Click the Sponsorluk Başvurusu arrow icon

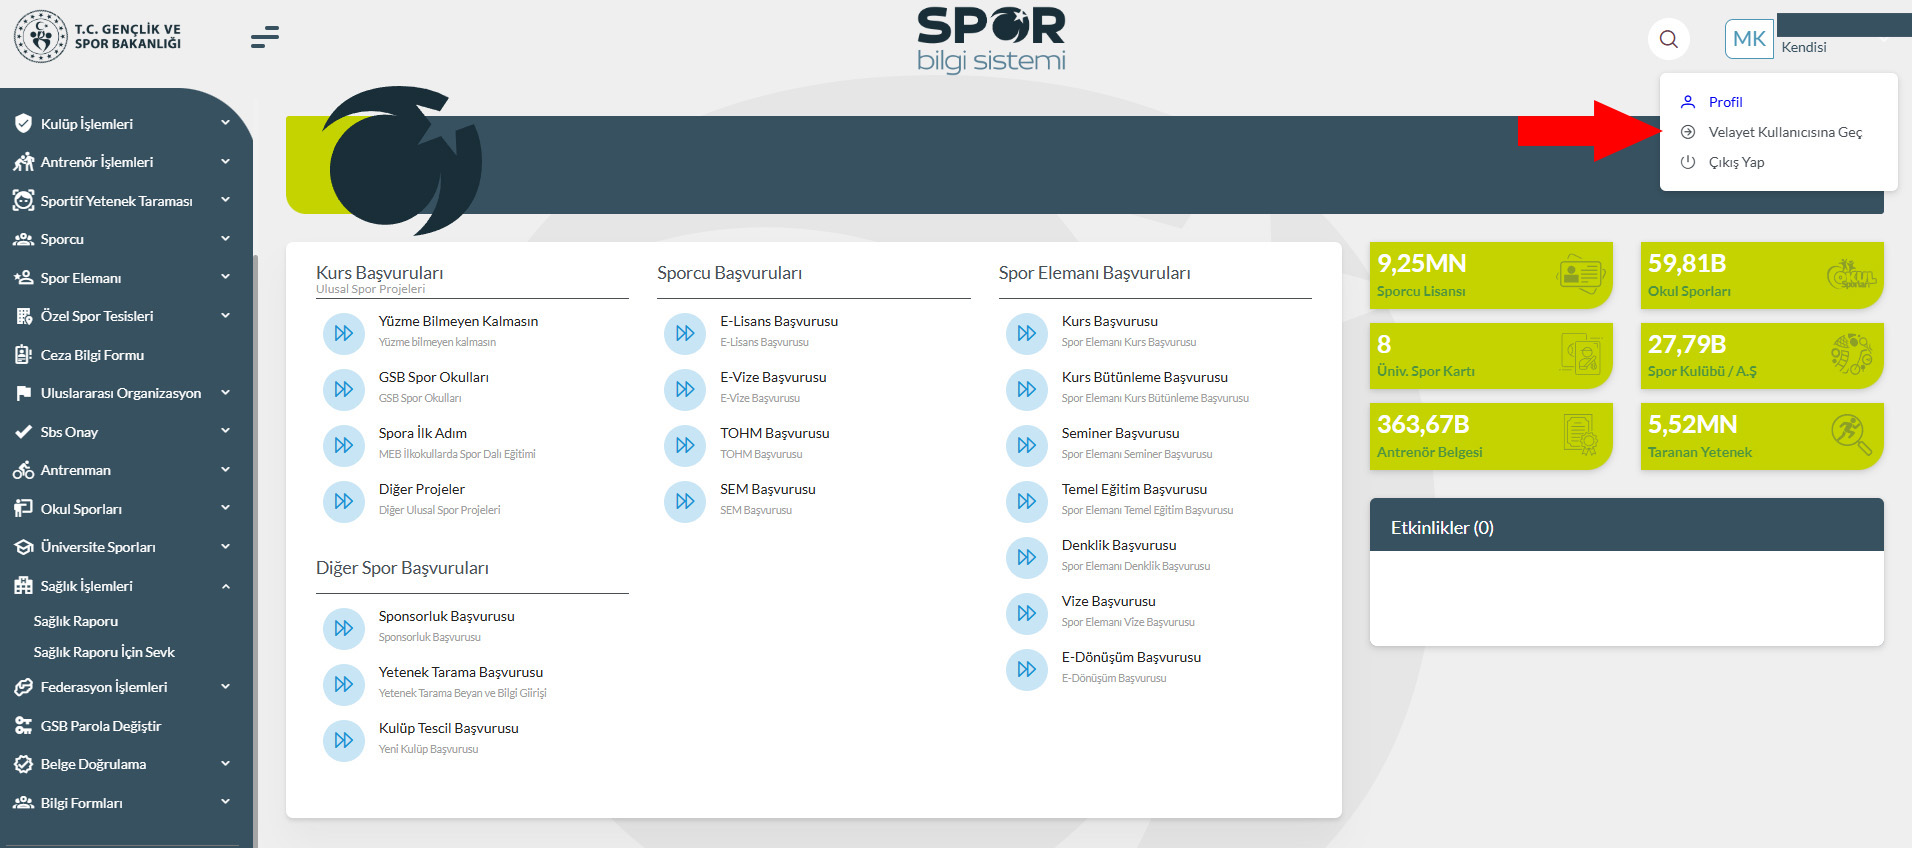pos(343,628)
